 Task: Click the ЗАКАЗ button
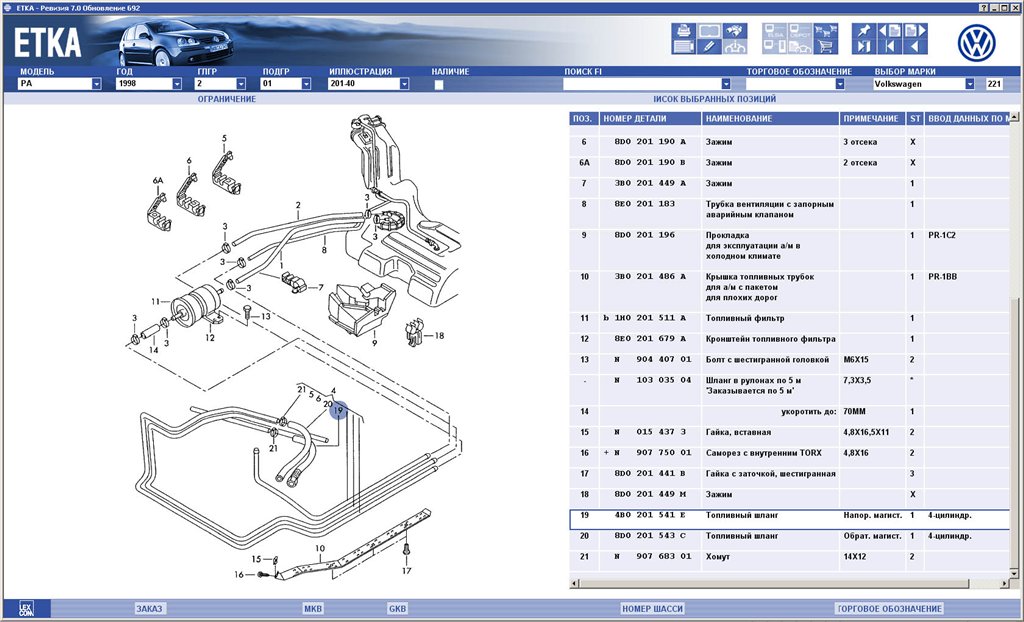point(149,608)
